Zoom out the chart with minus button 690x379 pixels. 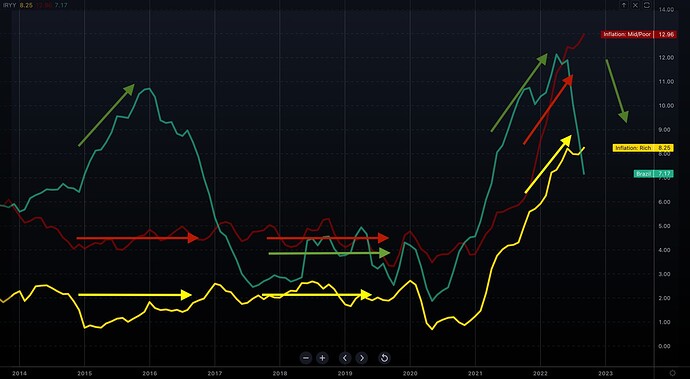click(306, 358)
